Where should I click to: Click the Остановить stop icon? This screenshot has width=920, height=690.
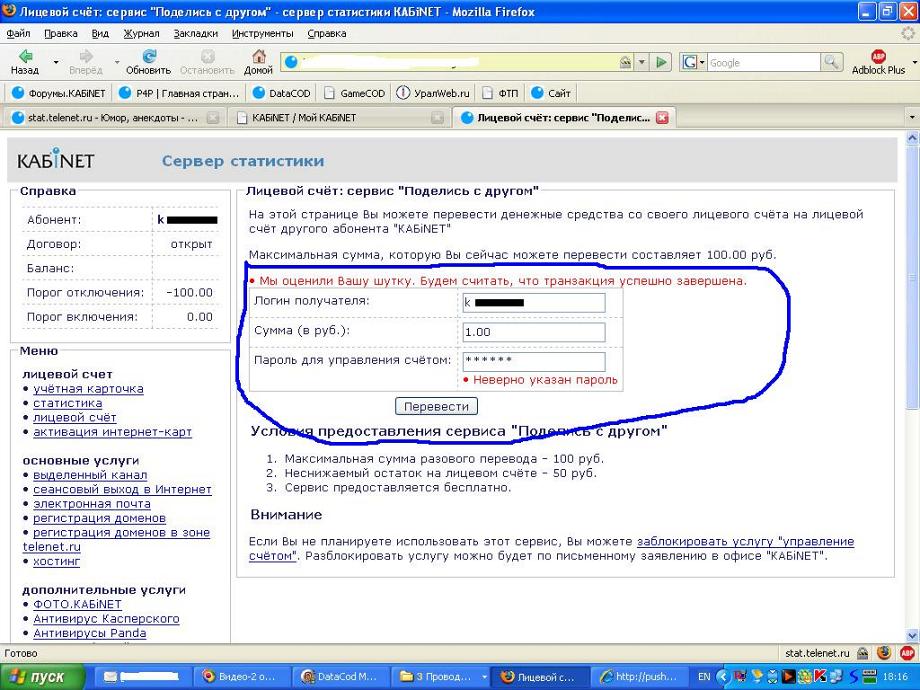coord(207,62)
